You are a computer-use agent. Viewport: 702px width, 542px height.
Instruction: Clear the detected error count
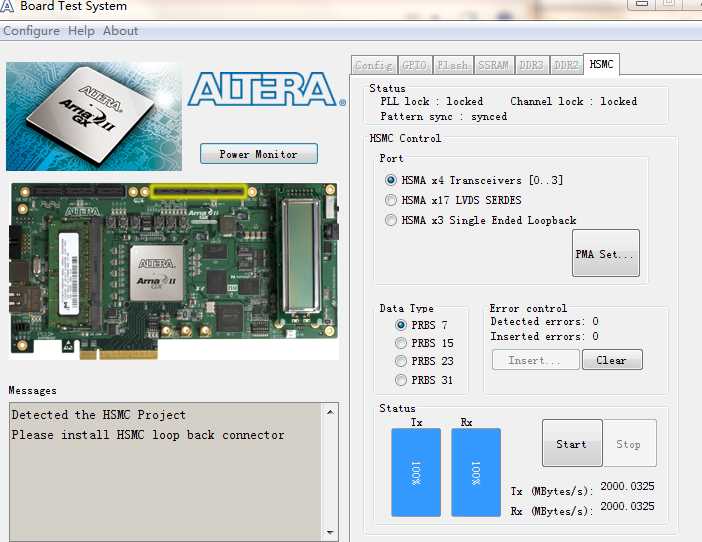click(x=612, y=360)
